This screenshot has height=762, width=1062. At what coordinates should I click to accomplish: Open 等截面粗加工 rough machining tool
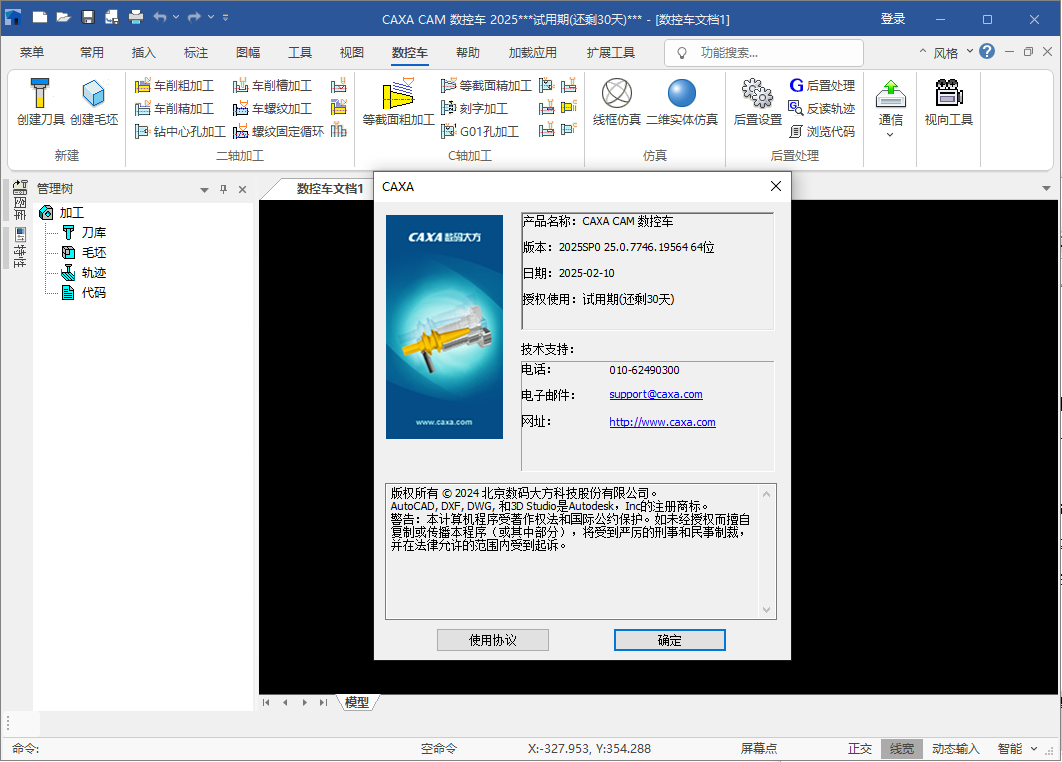point(398,102)
